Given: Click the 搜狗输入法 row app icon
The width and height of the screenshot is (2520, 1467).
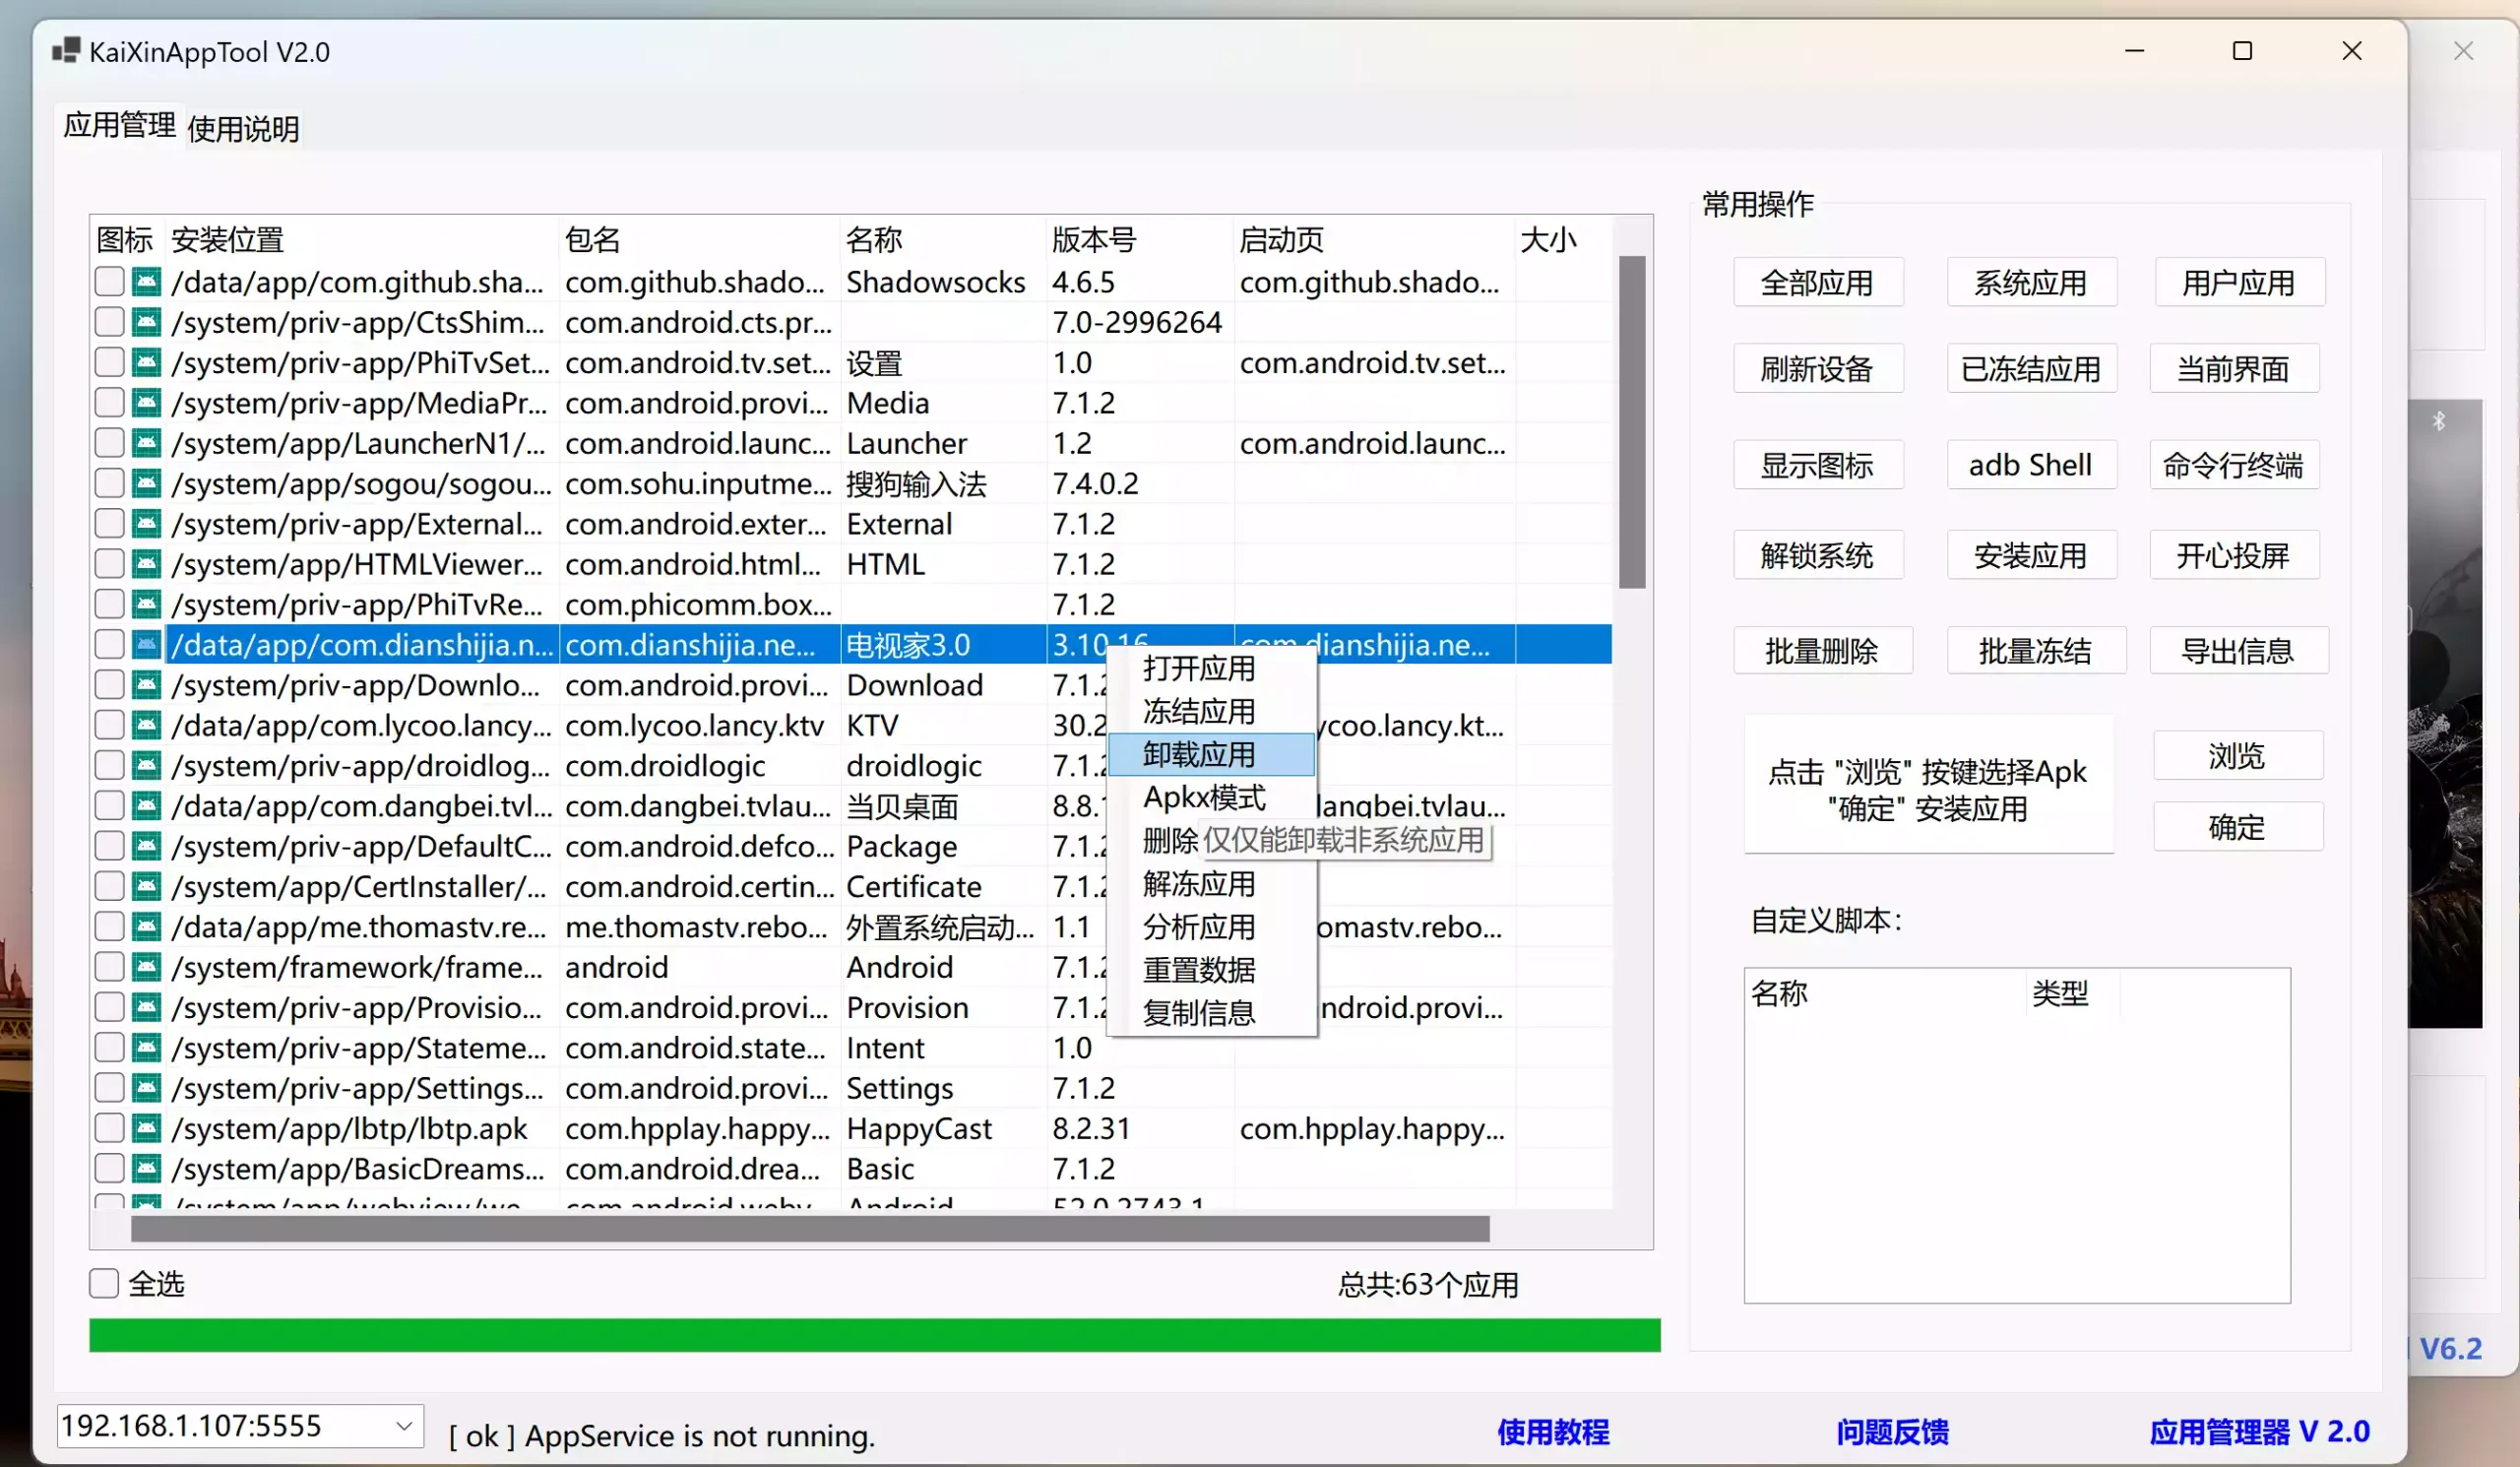Looking at the screenshot, I should pyautogui.click(x=146, y=484).
